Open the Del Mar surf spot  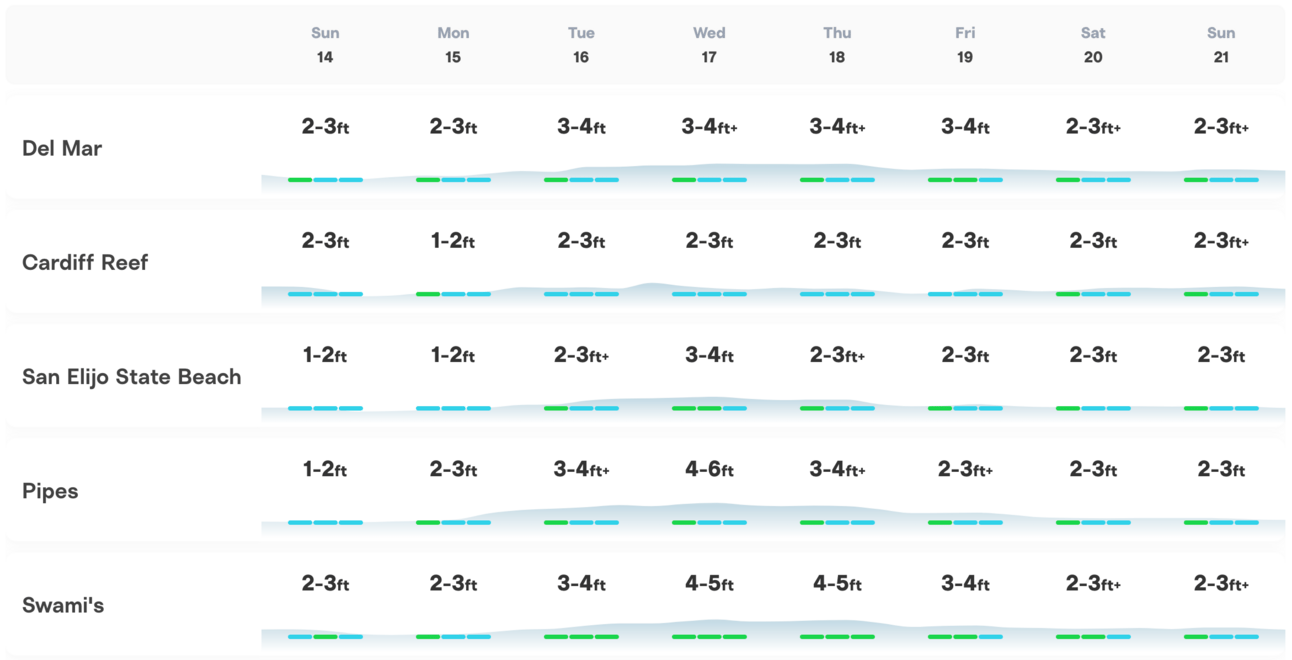[62, 148]
